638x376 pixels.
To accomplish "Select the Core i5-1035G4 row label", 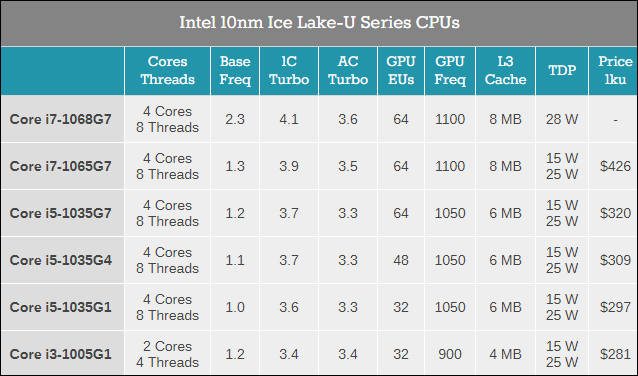I will pyautogui.click(x=61, y=260).
